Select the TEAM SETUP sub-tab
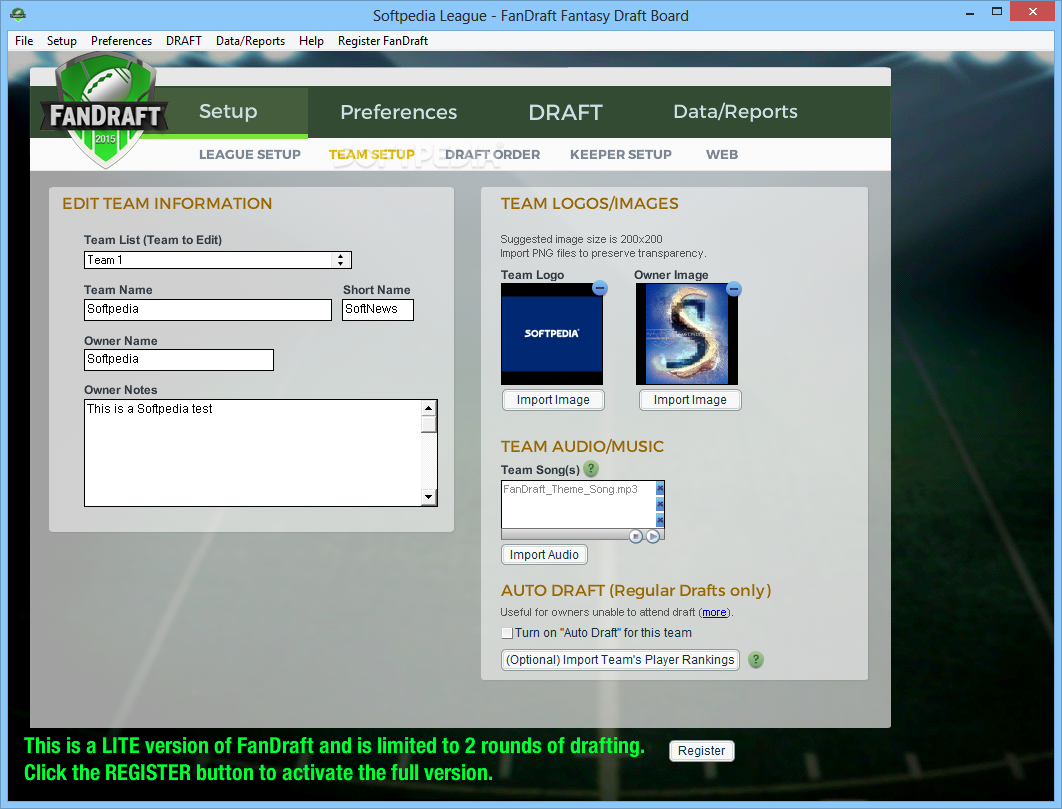This screenshot has height=809, width=1062. point(371,154)
